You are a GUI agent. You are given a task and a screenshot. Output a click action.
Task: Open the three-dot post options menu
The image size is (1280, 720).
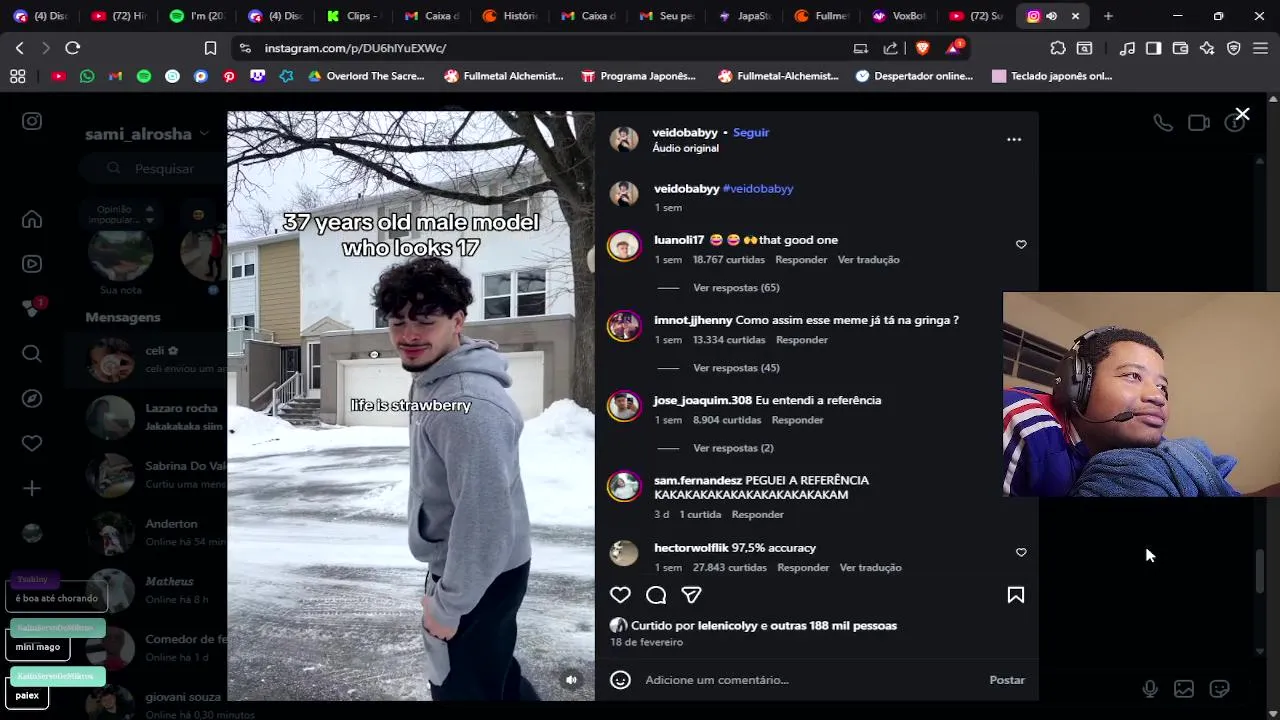(x=1014, y=140)
